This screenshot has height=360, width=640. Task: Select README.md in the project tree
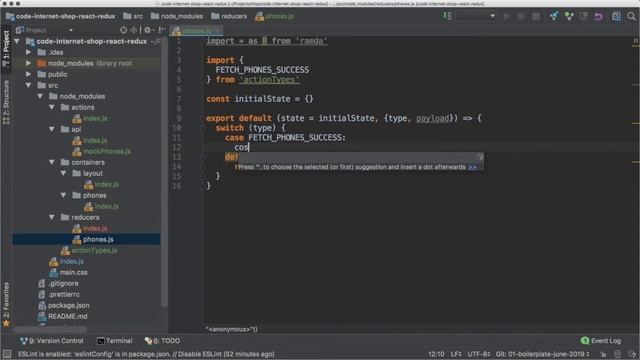pyautogui.click(x=62, y=317)
